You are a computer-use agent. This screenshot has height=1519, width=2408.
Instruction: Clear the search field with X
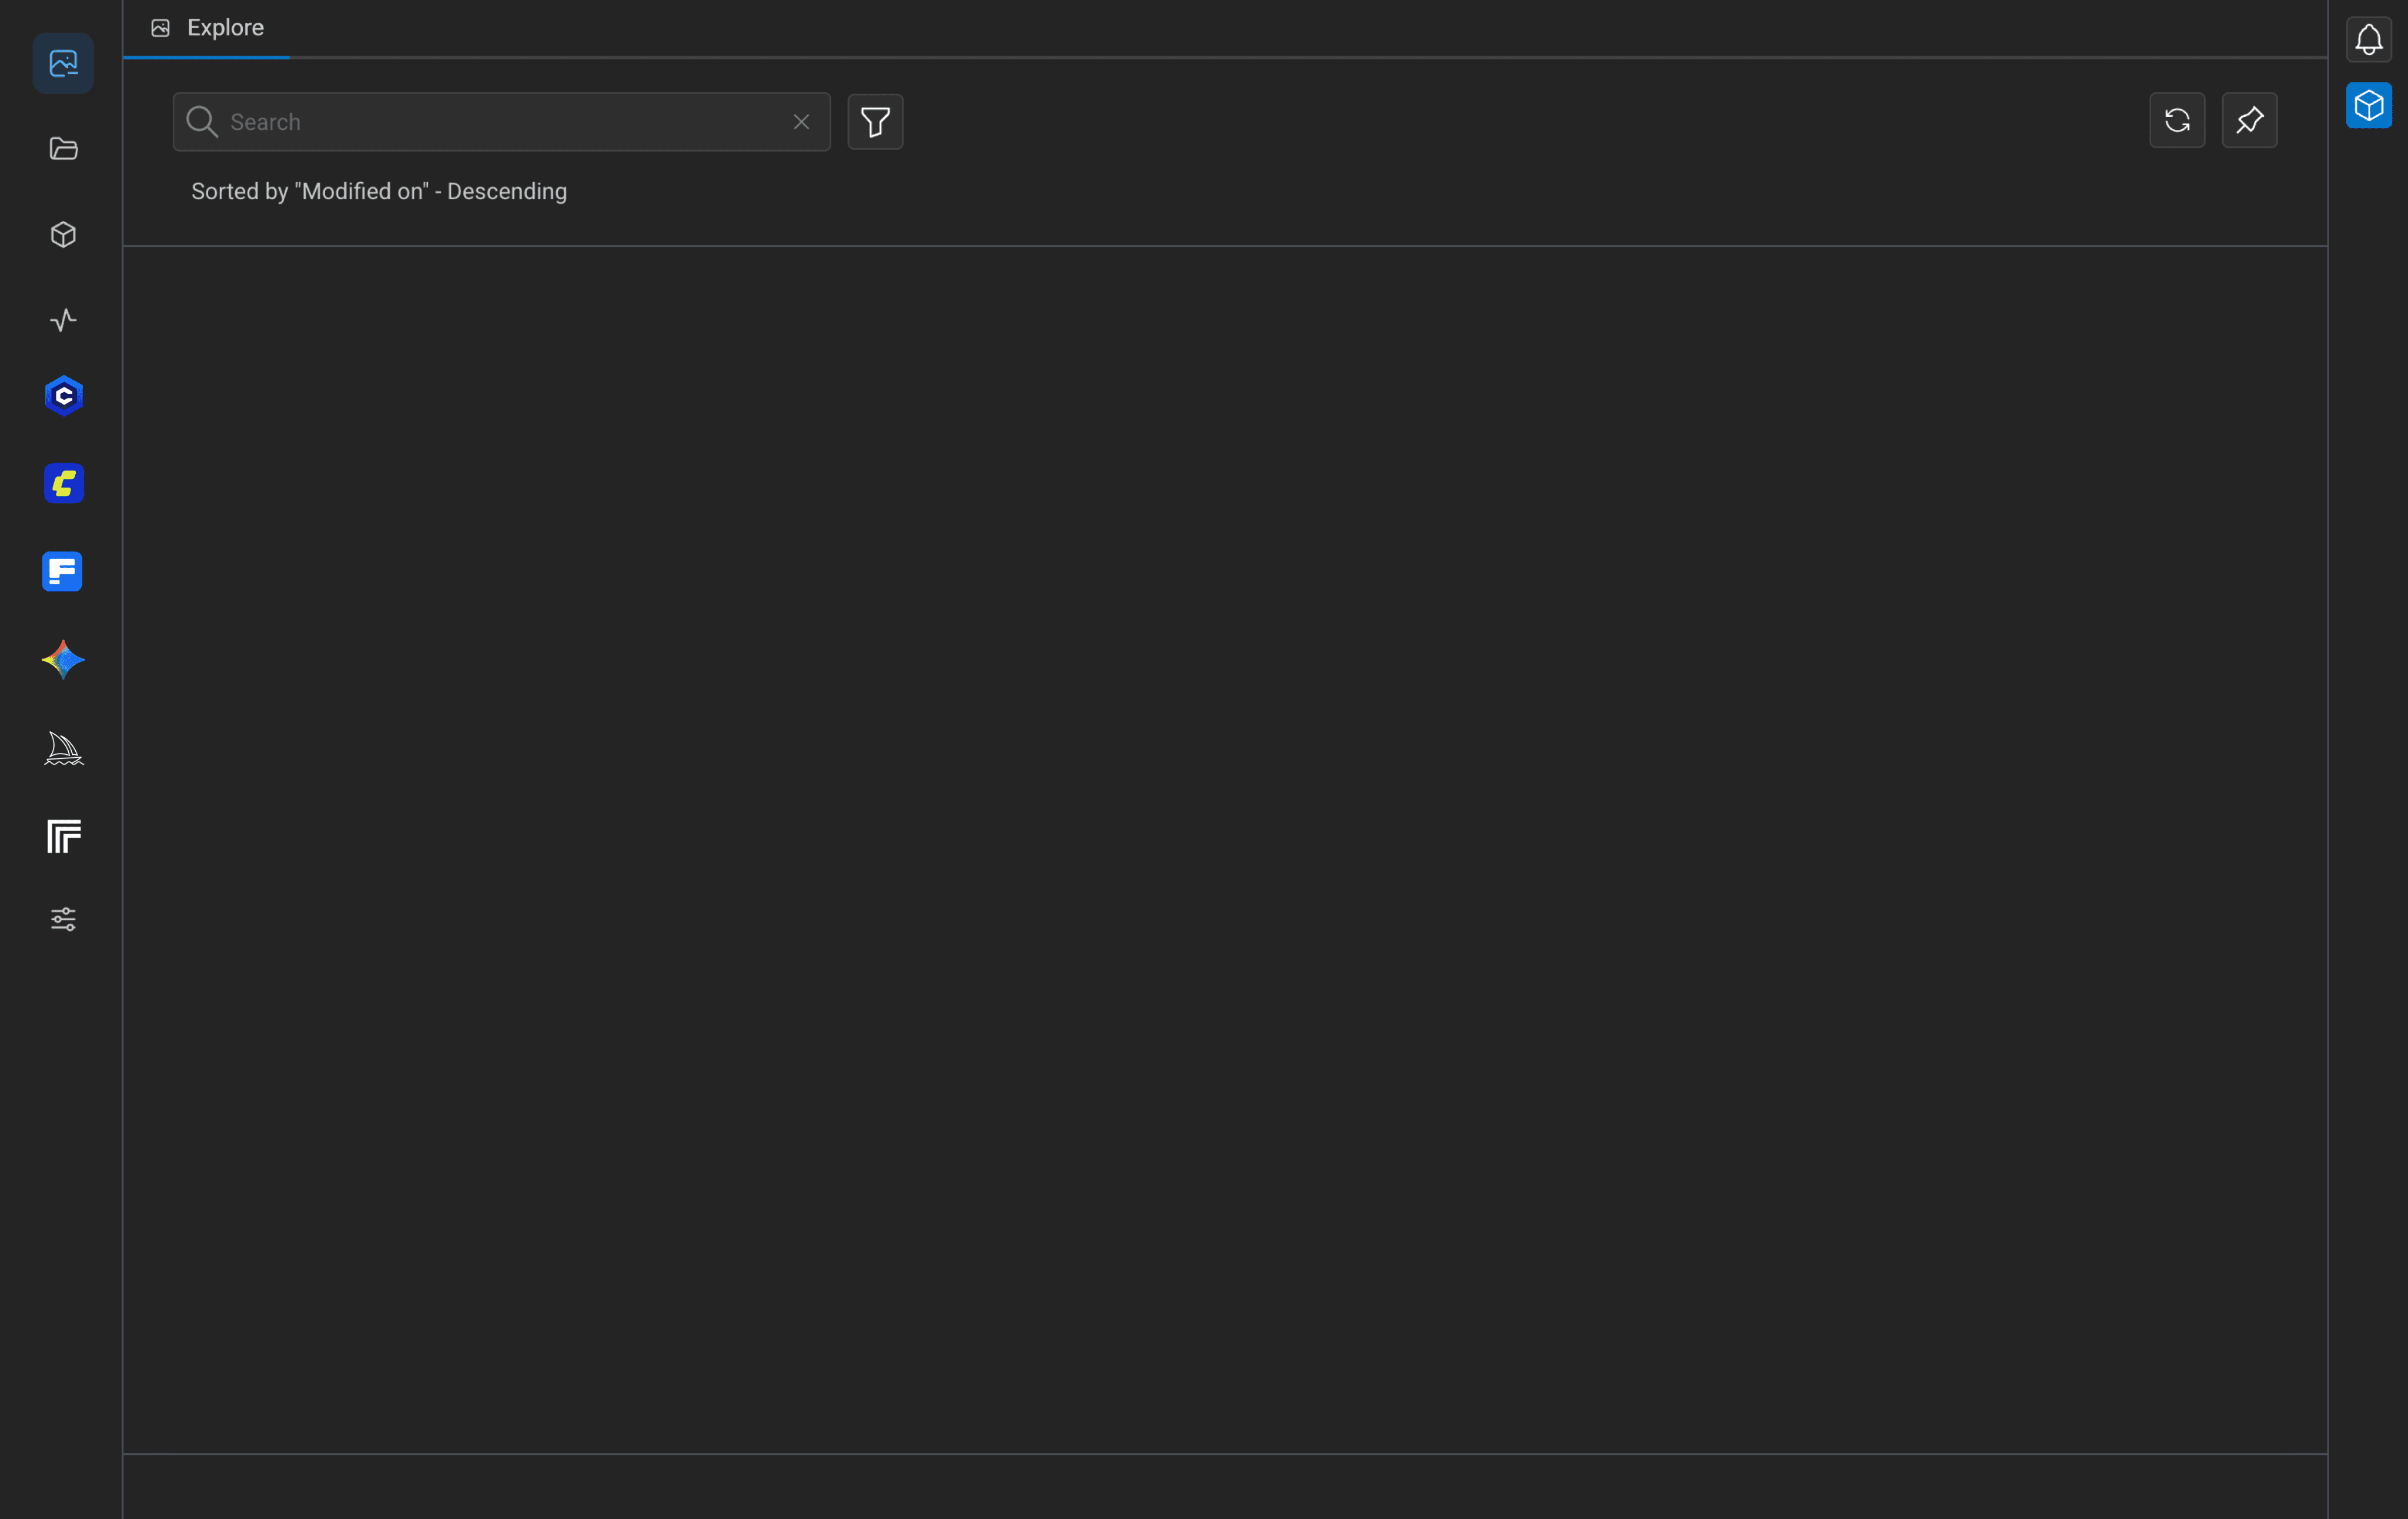point(801,122)
